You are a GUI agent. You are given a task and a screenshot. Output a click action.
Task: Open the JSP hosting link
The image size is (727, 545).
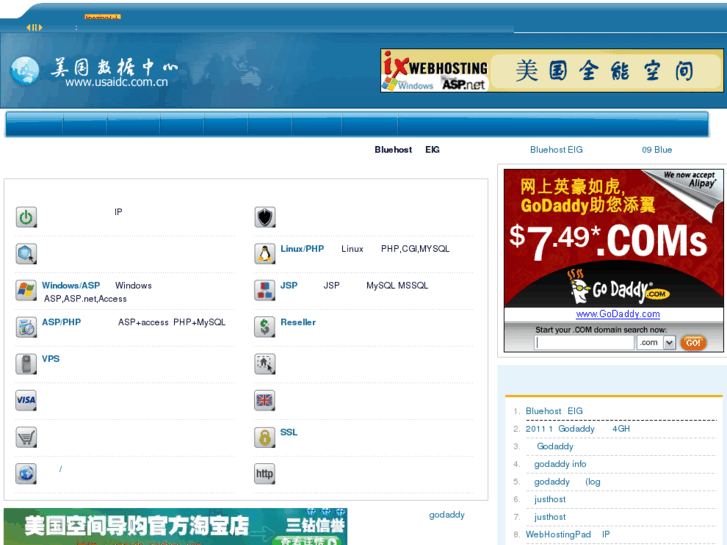pyautogui.click(x=288, y=285)
